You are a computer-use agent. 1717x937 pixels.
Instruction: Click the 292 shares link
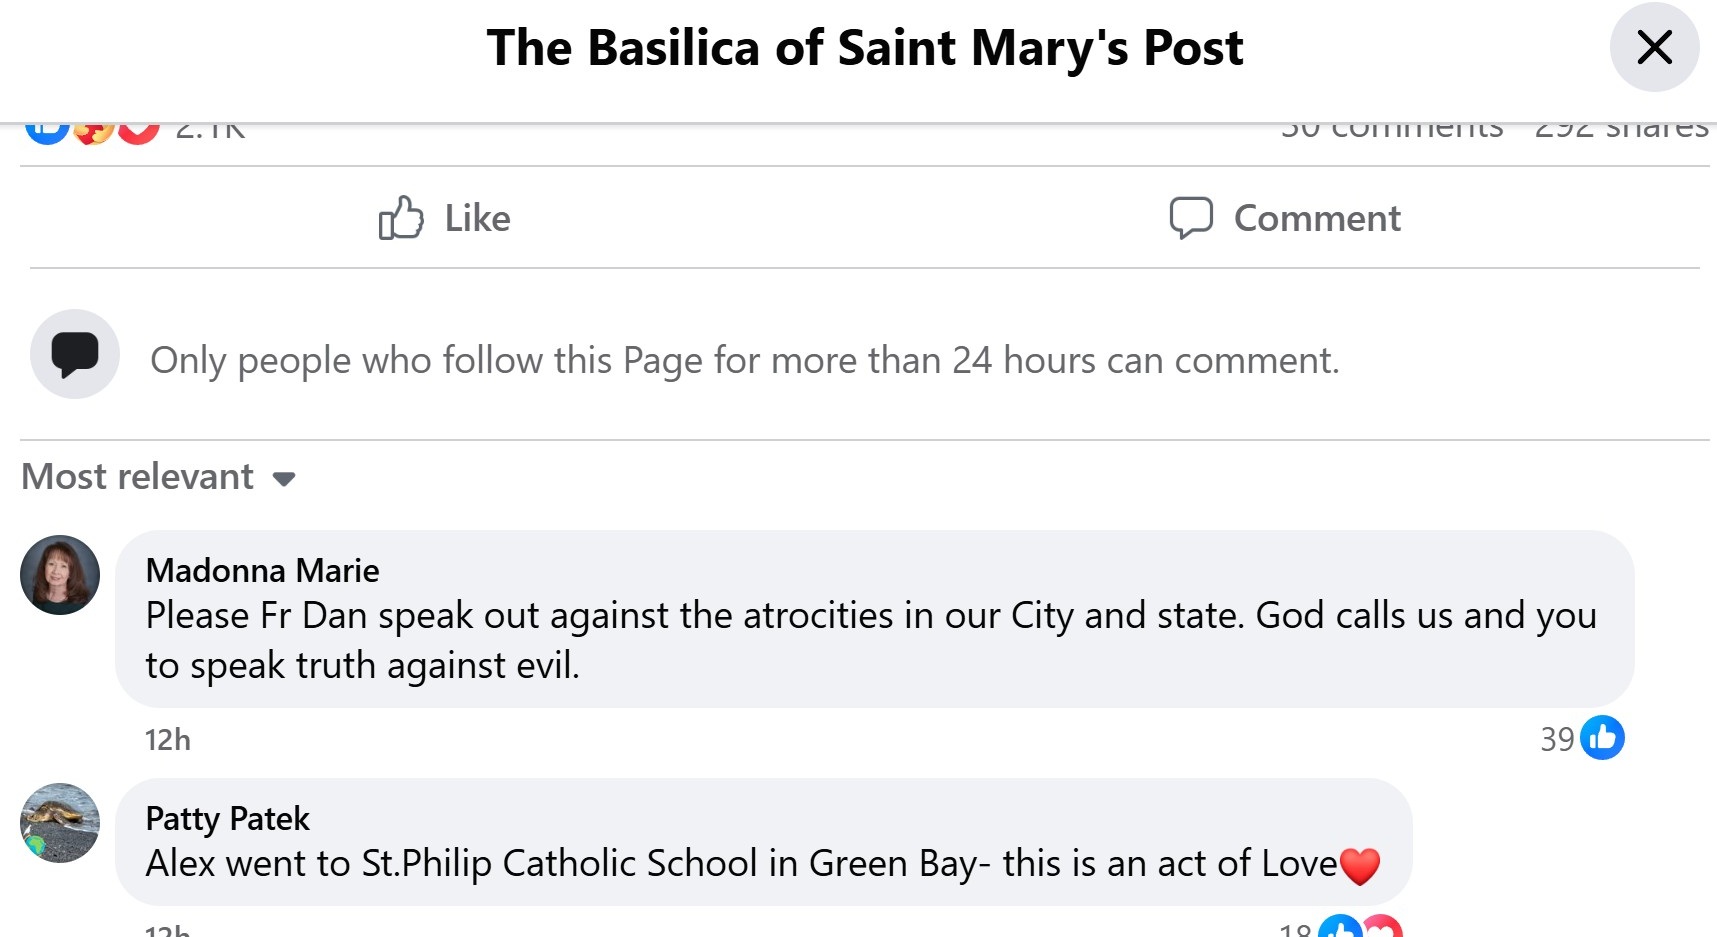coord(1621,130)
